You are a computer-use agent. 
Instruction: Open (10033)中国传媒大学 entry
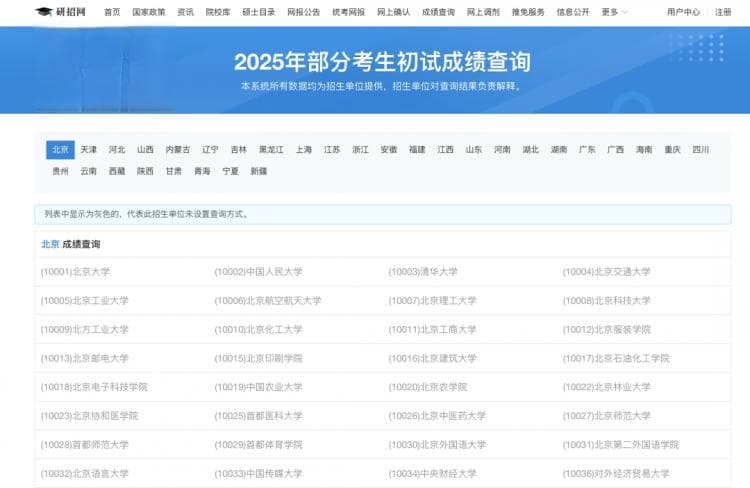(x=258, y=474)
